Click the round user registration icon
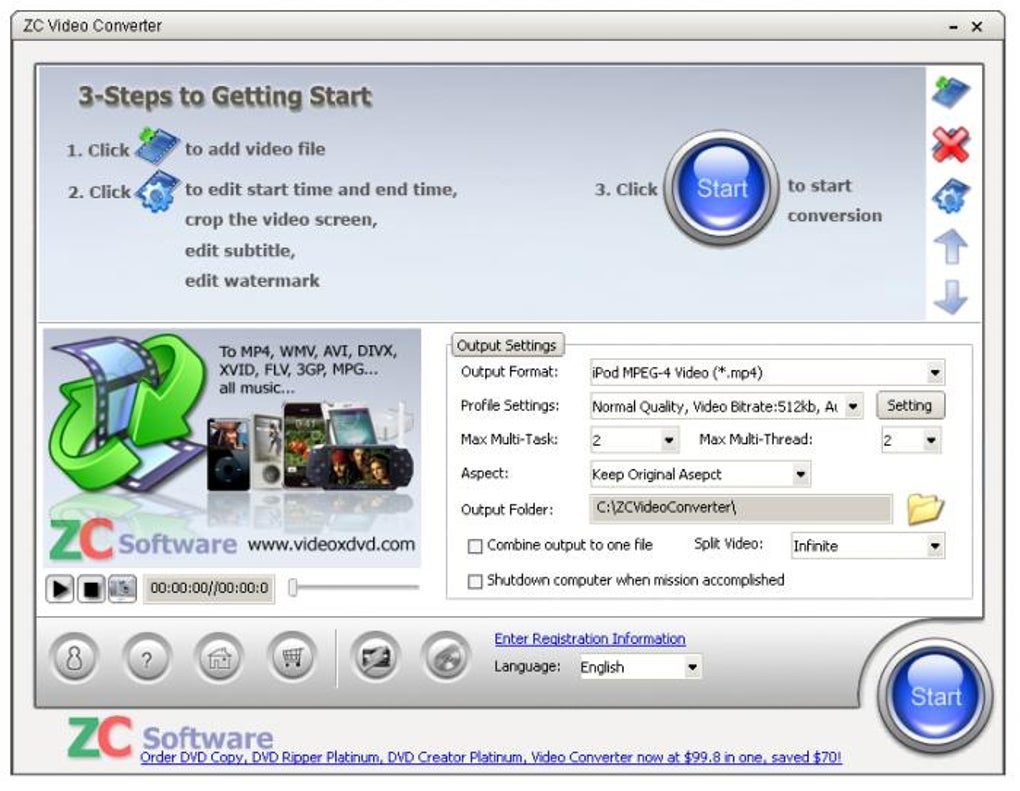 click(74, 658)
